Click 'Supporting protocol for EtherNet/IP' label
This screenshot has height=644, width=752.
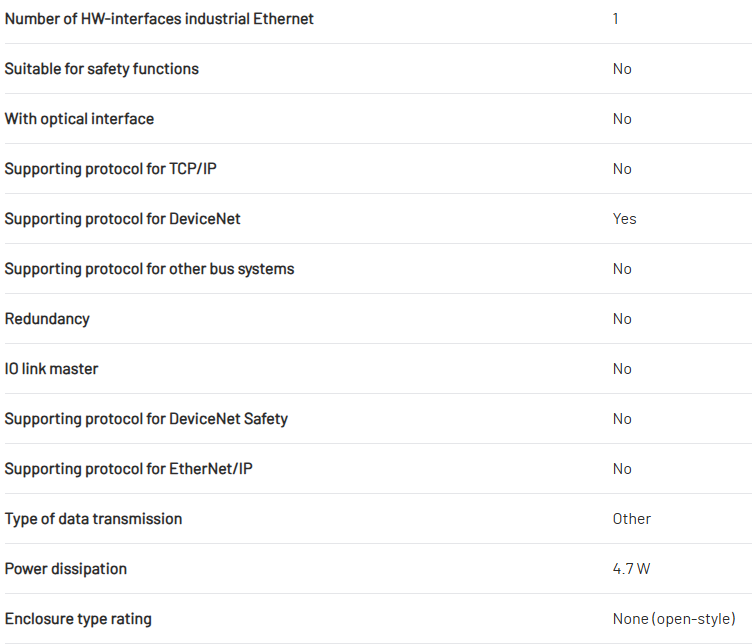pyautogui.click(x=129, y=469)
